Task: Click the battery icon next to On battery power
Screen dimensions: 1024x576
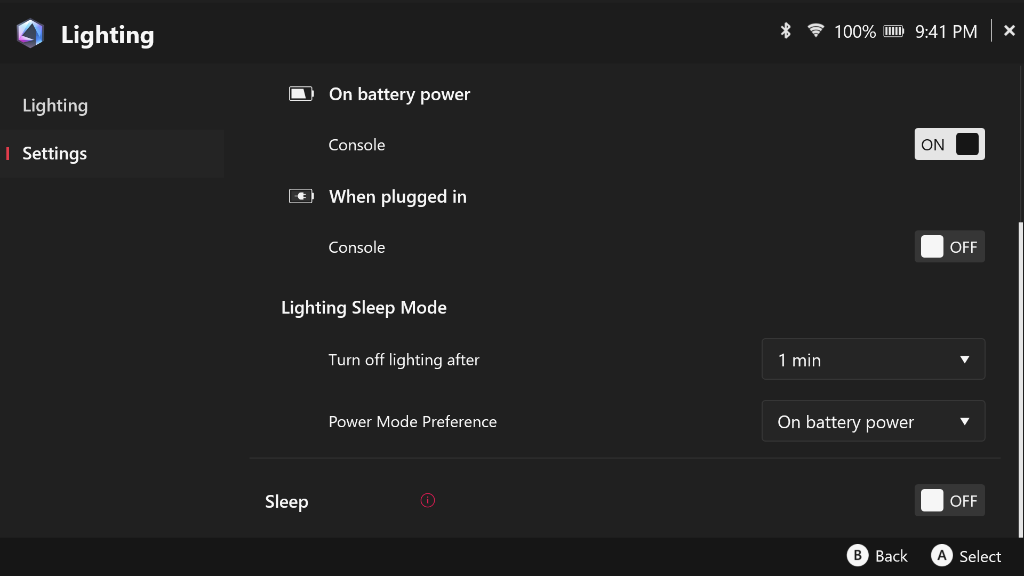Action: (x=301, y=94)
